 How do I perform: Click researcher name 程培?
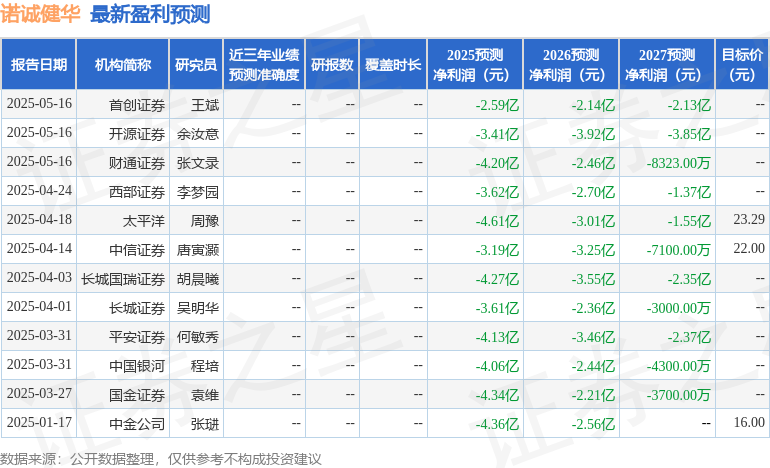coord(205,366)
